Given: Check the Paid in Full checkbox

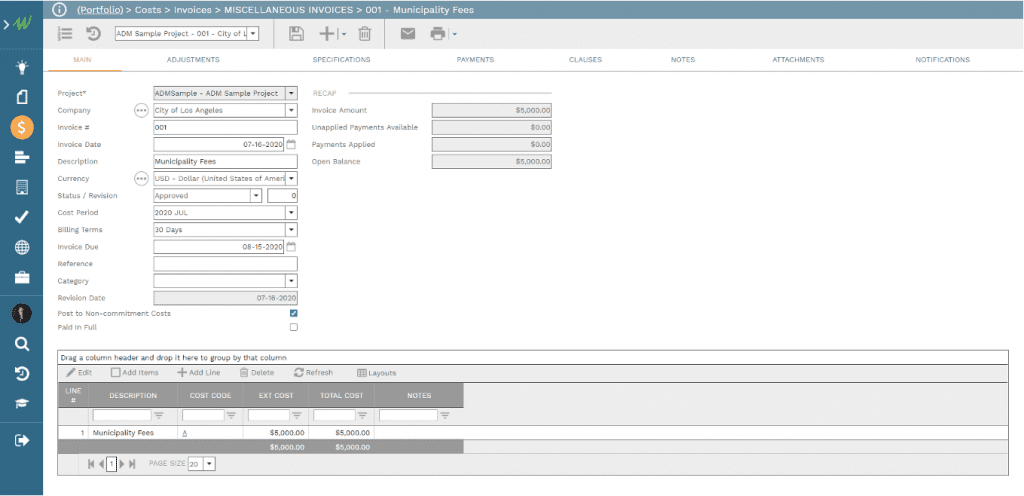Looking at the screenshot, I should coord(293,327).
